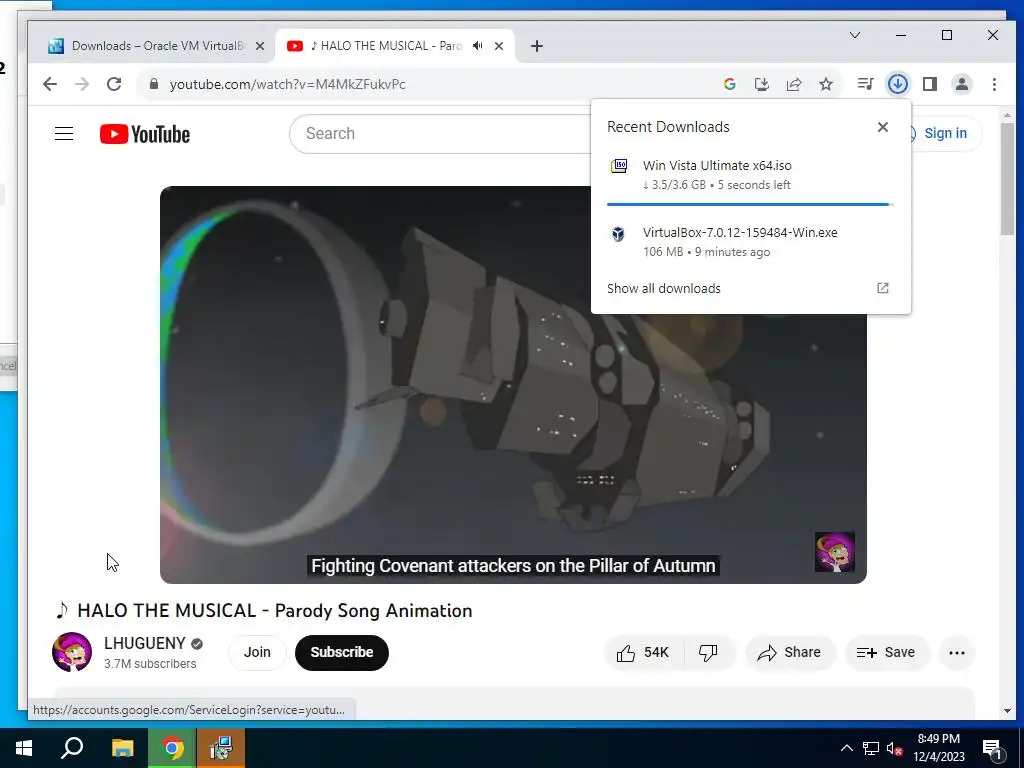Viewport: 1024px width, 768px height.
Task: Close the HALO THE MUSICAL tab
Action: pos(499,46)
